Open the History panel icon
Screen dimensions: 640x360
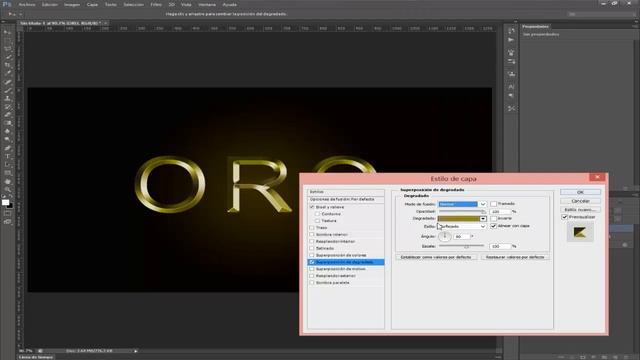point(511,31)
